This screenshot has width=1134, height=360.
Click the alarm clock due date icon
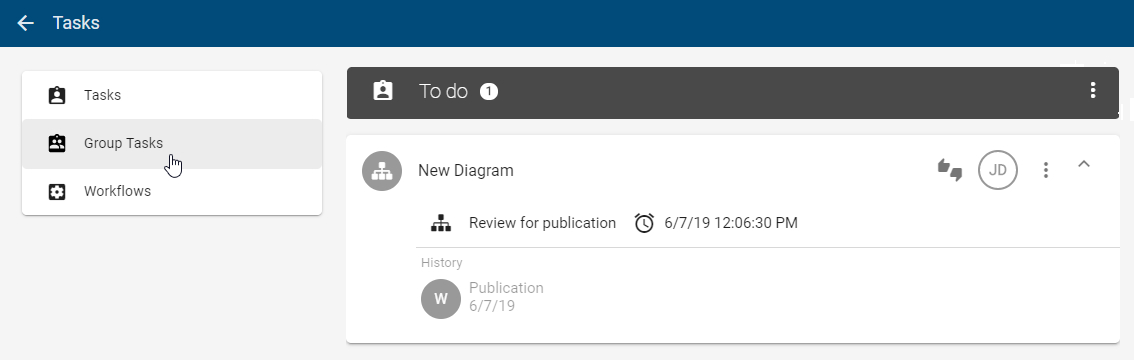click(644, 223)
